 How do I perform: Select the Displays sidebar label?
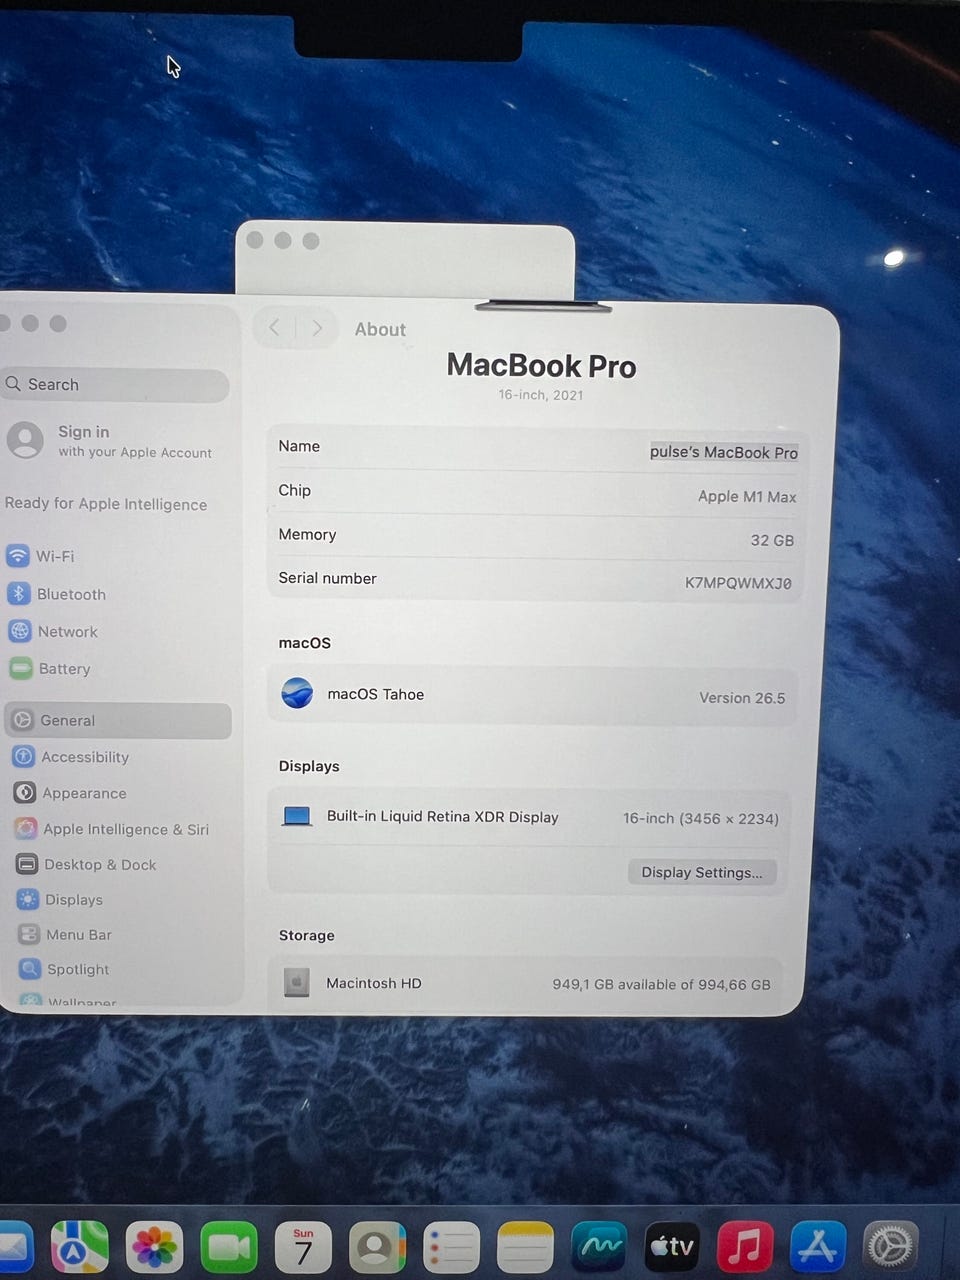(x=74, y=899)
